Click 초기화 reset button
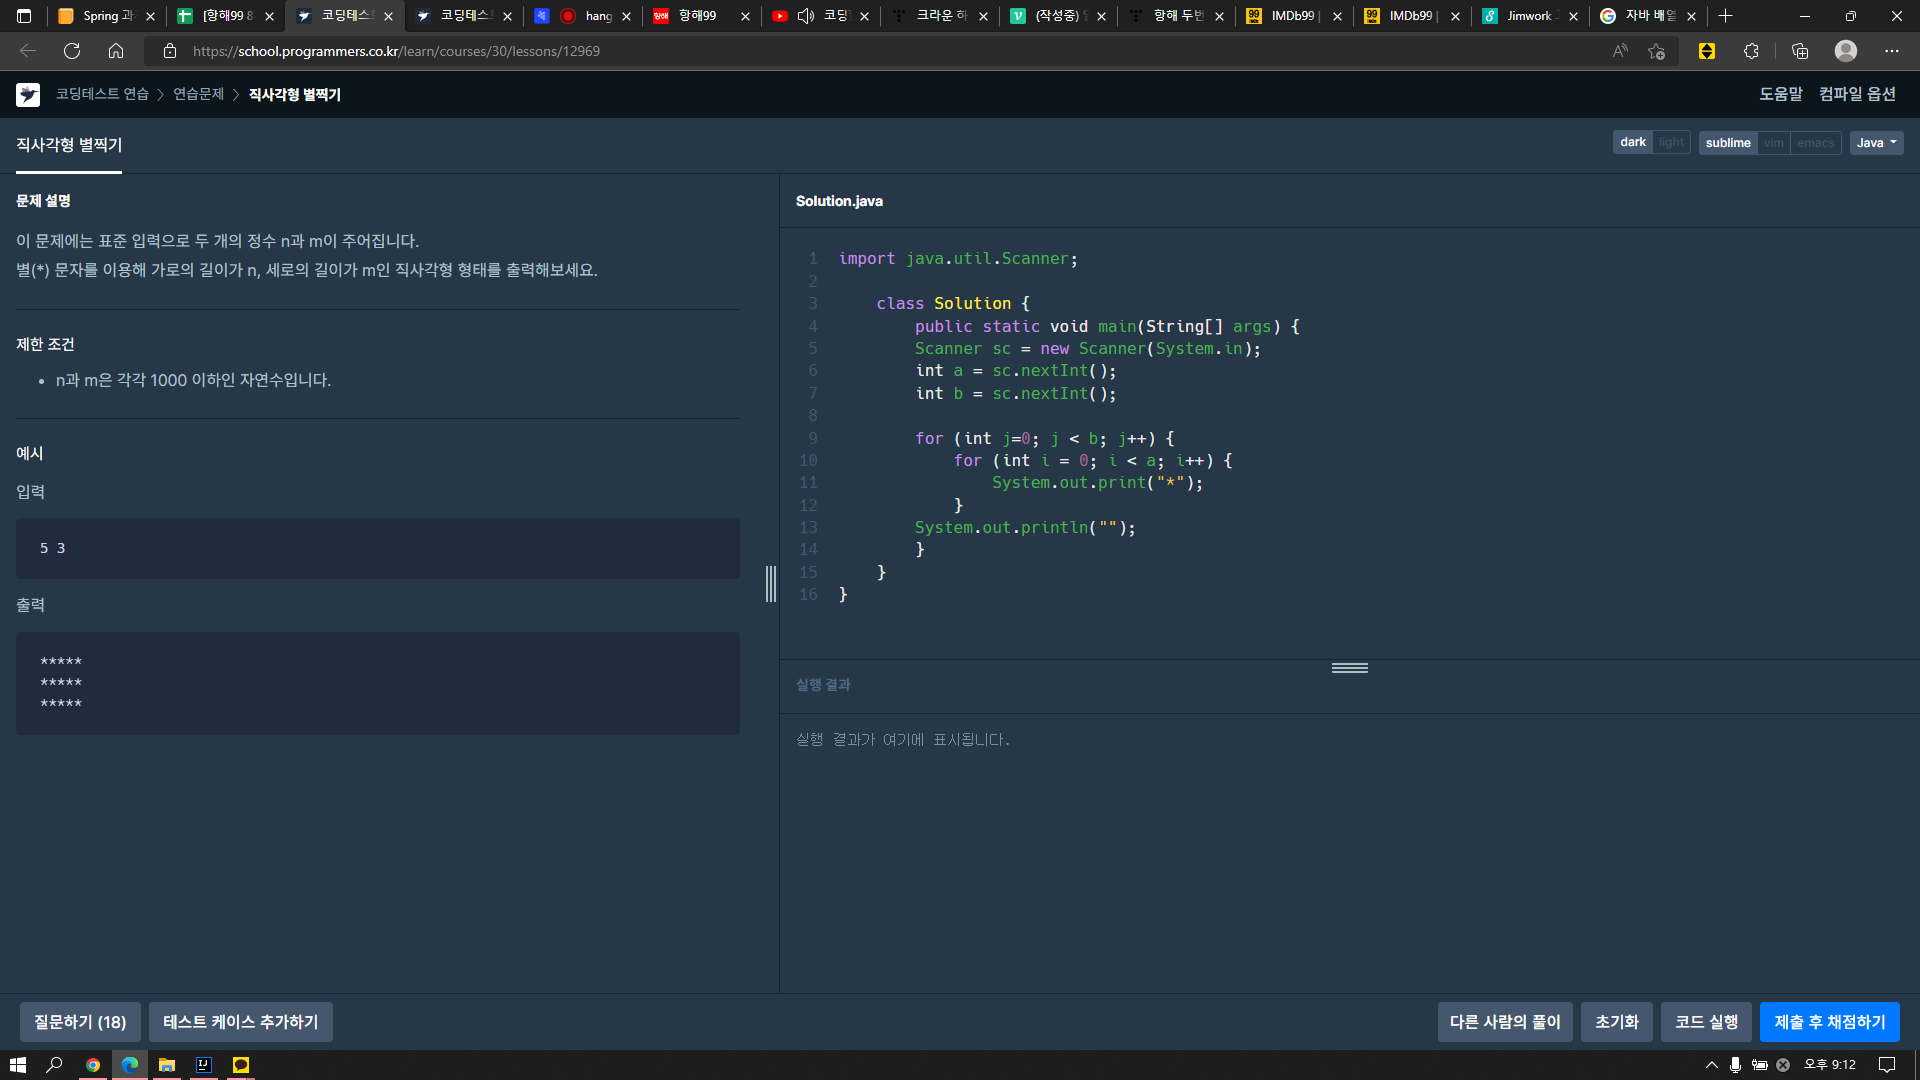The image size is (1920, 1080). tap(1617, 1022)
